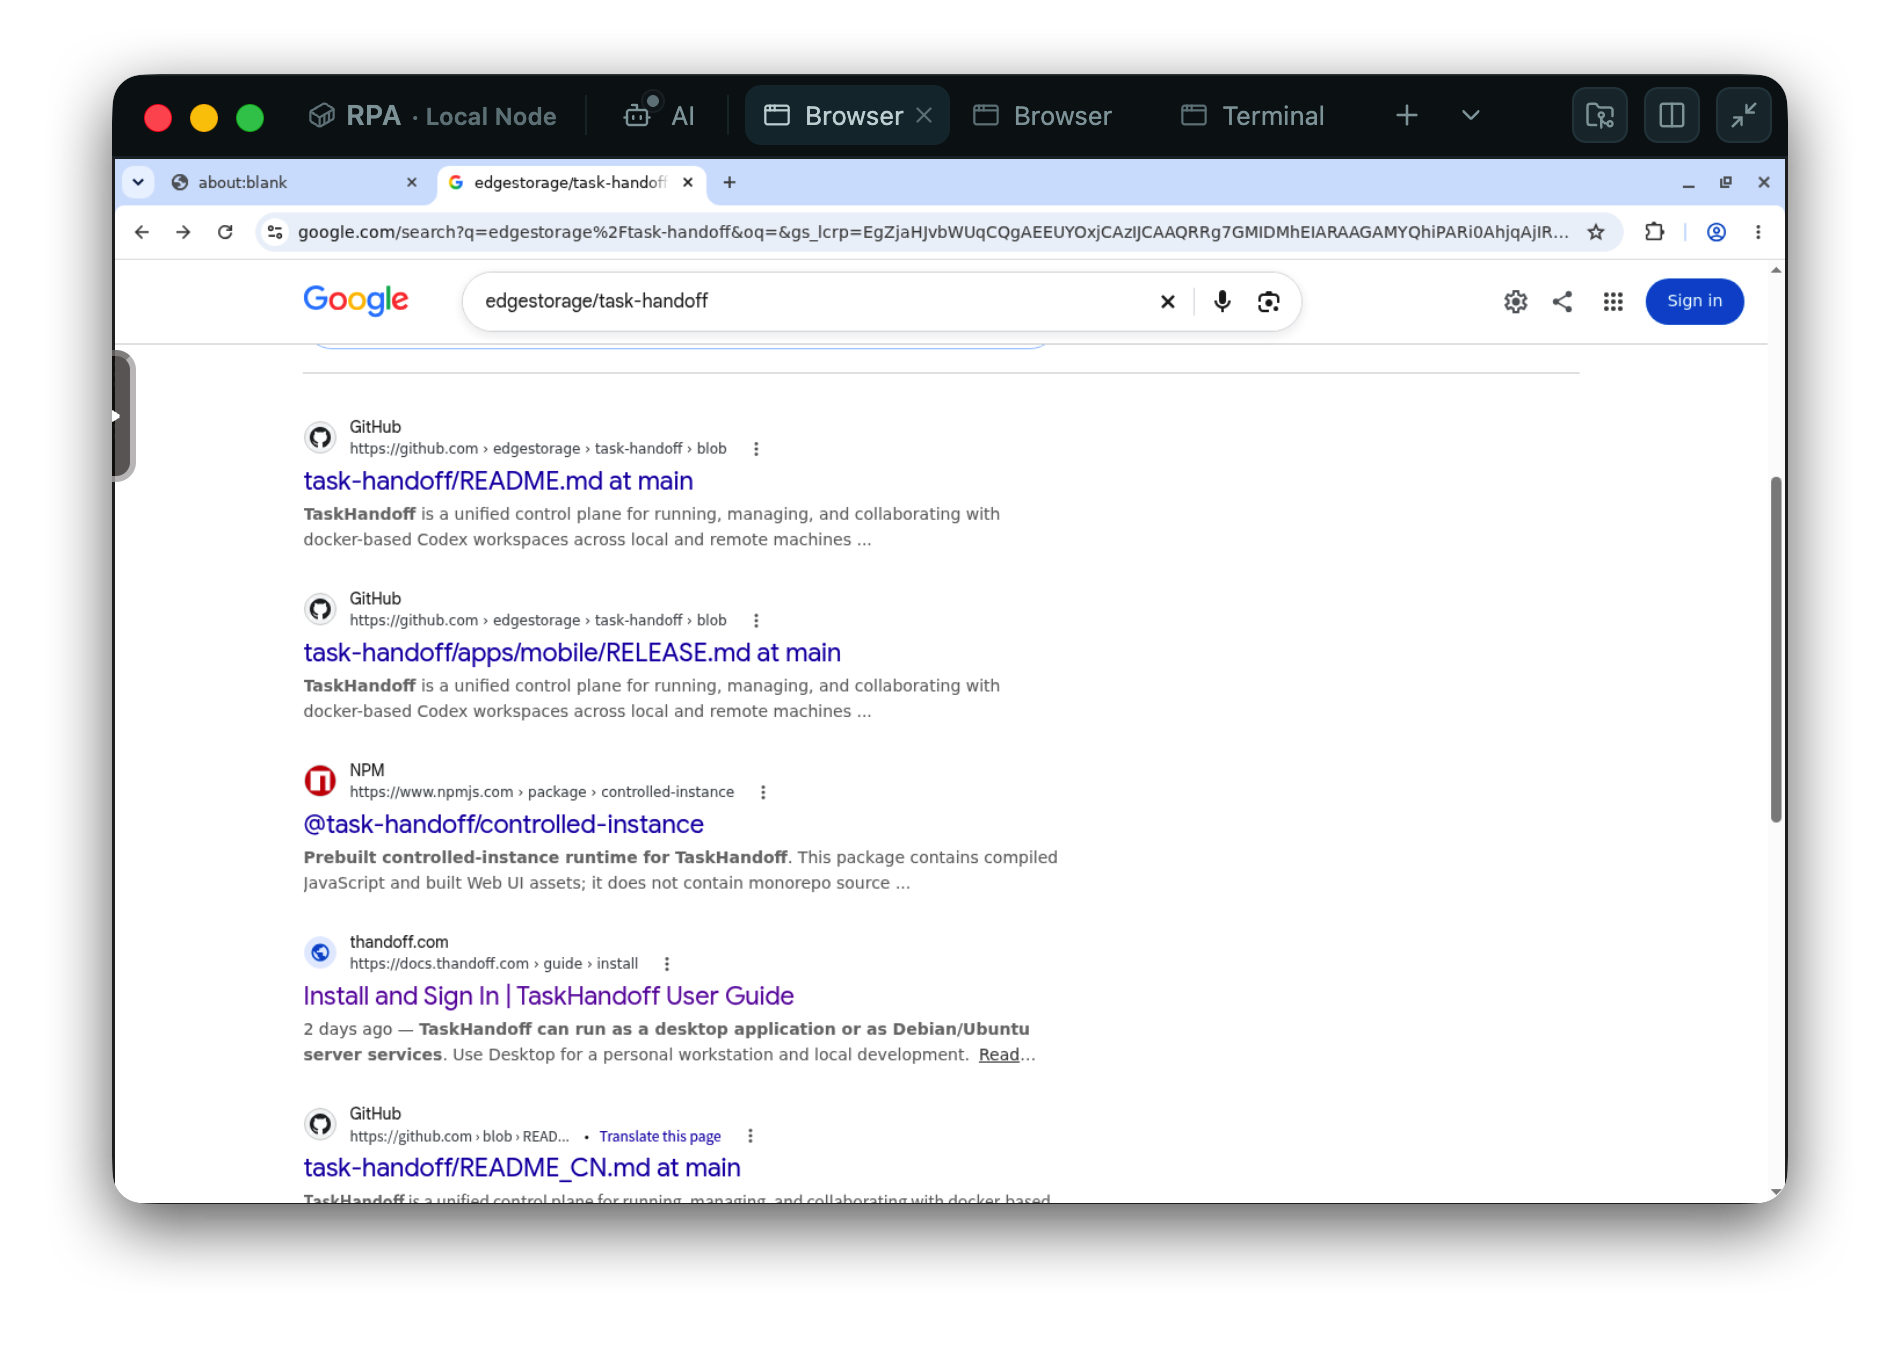This screenshot has width=1900, height=1354.
Task: Open Google Lens image search icon
Action: pyautogui.click(x=1268, y=301)
